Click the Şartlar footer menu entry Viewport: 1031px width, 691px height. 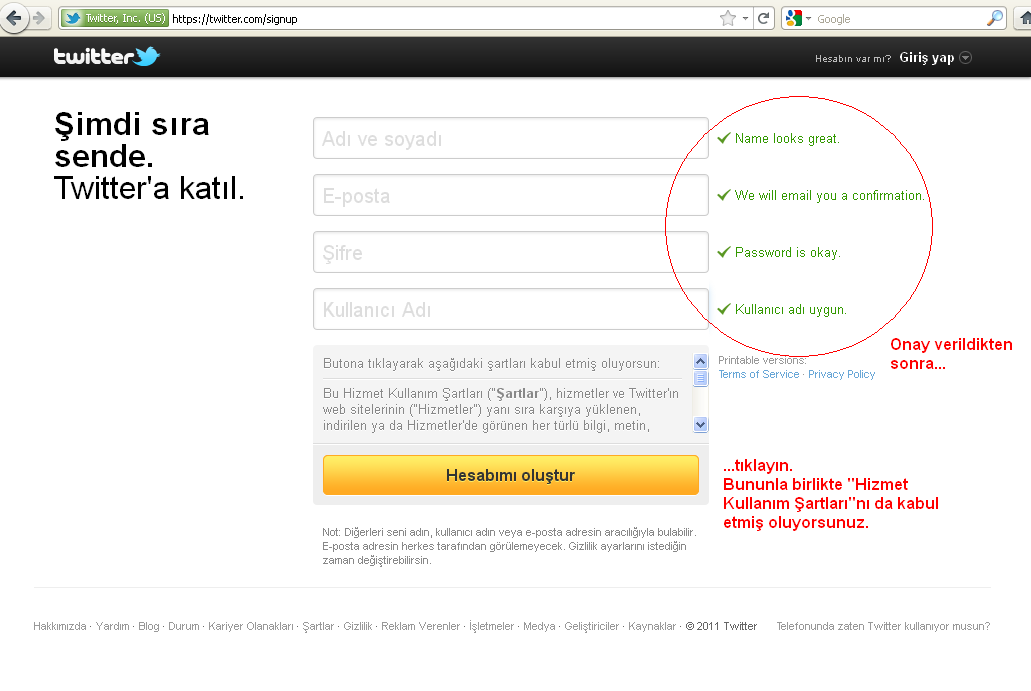(316, 626)
